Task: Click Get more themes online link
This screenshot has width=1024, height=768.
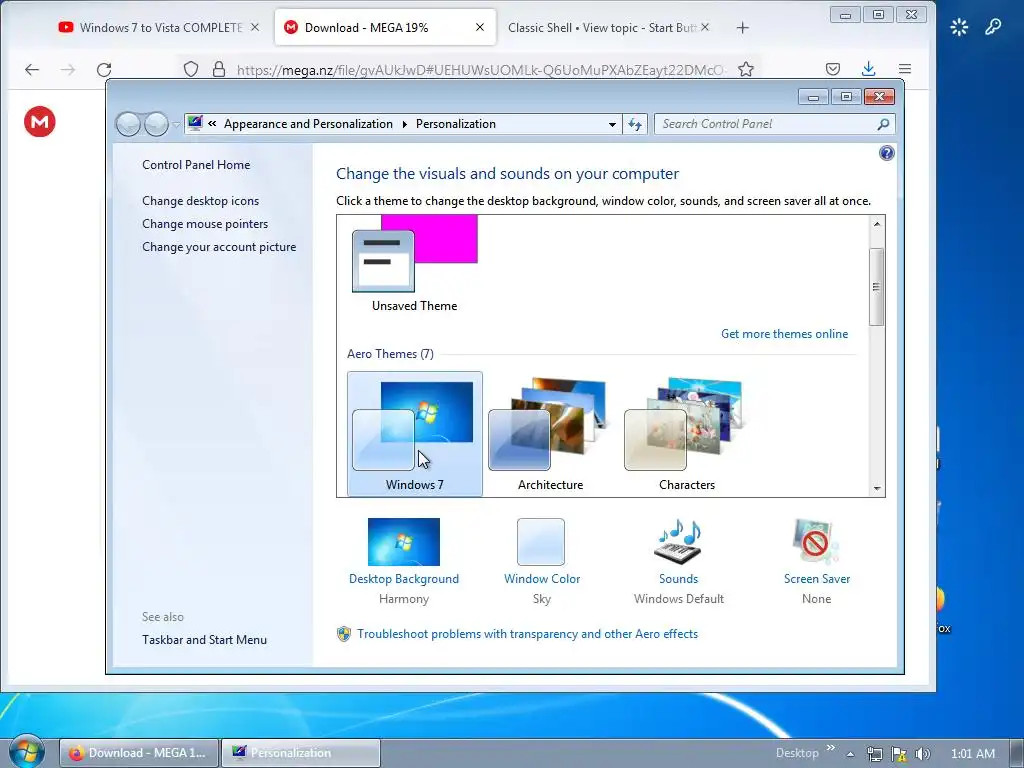Action: tap(784, 334)
